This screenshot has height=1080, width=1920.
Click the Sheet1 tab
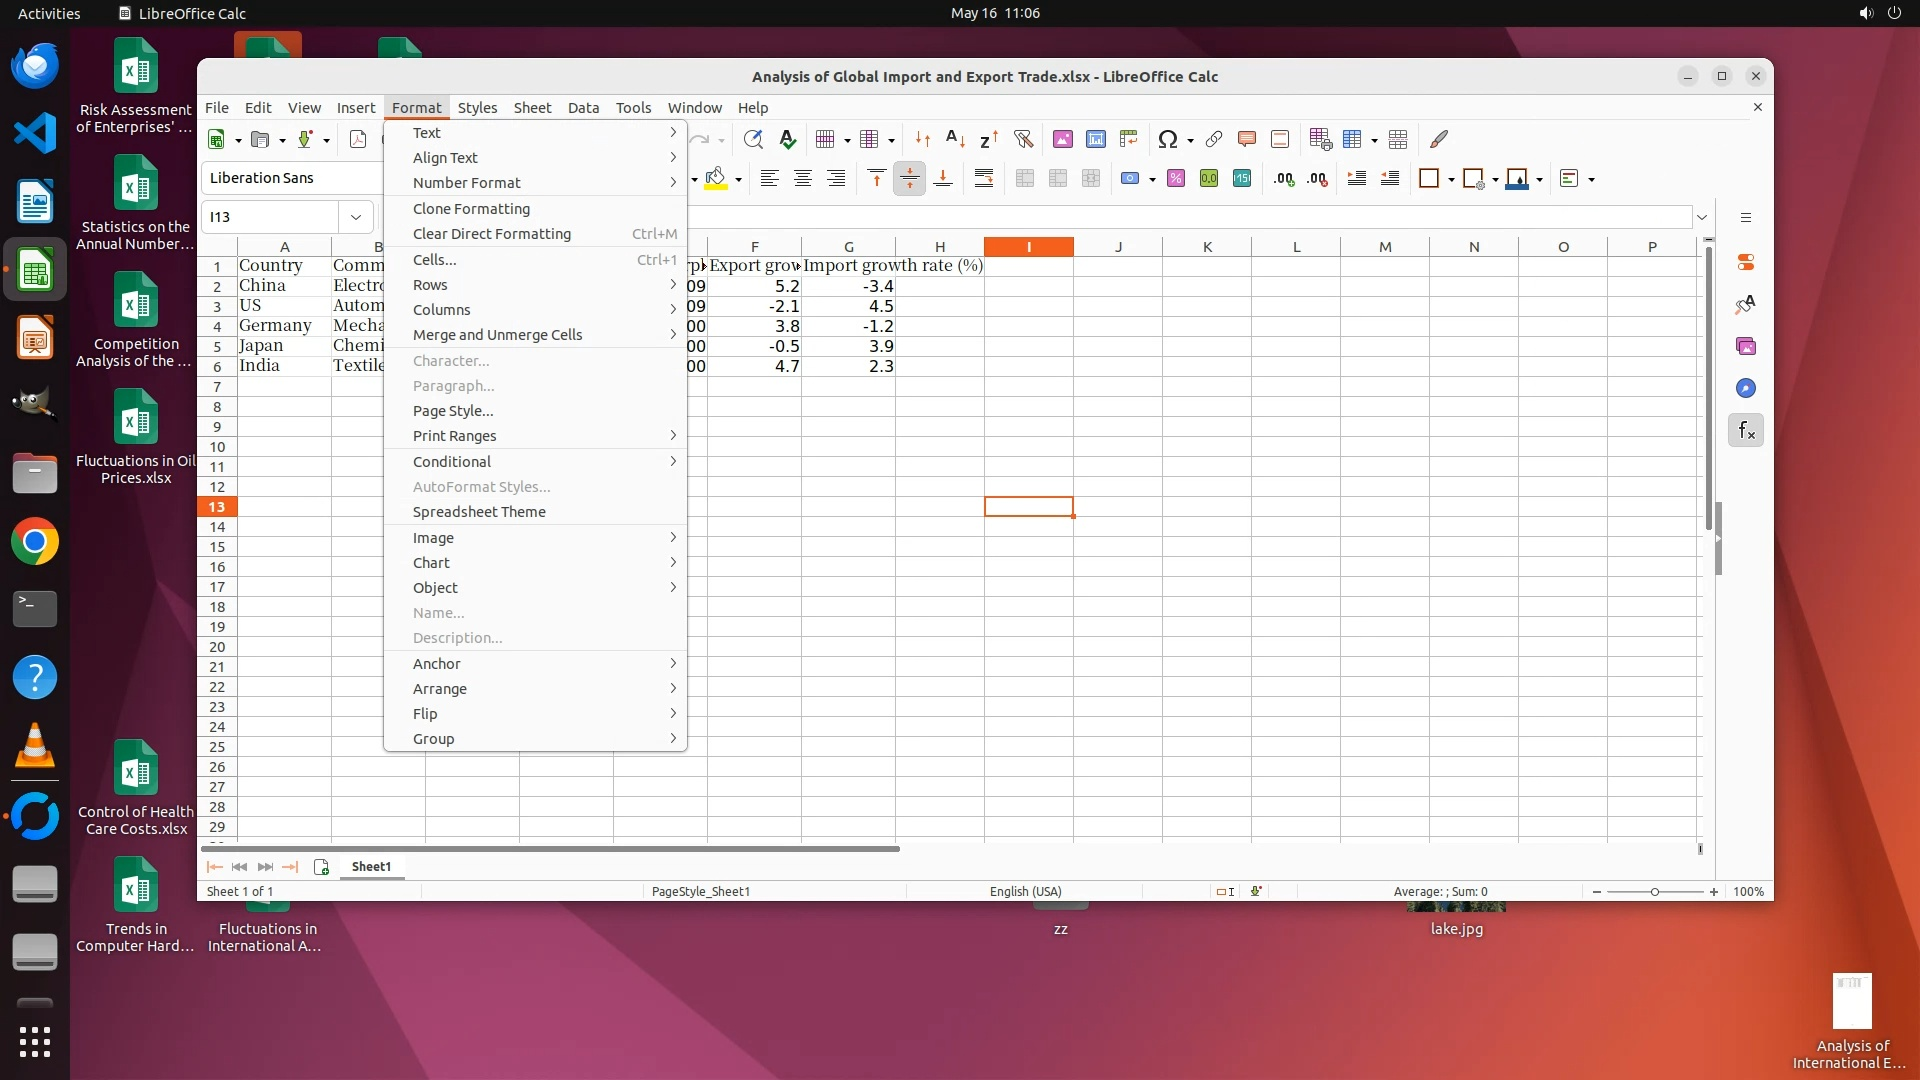[x=371, y=867]
